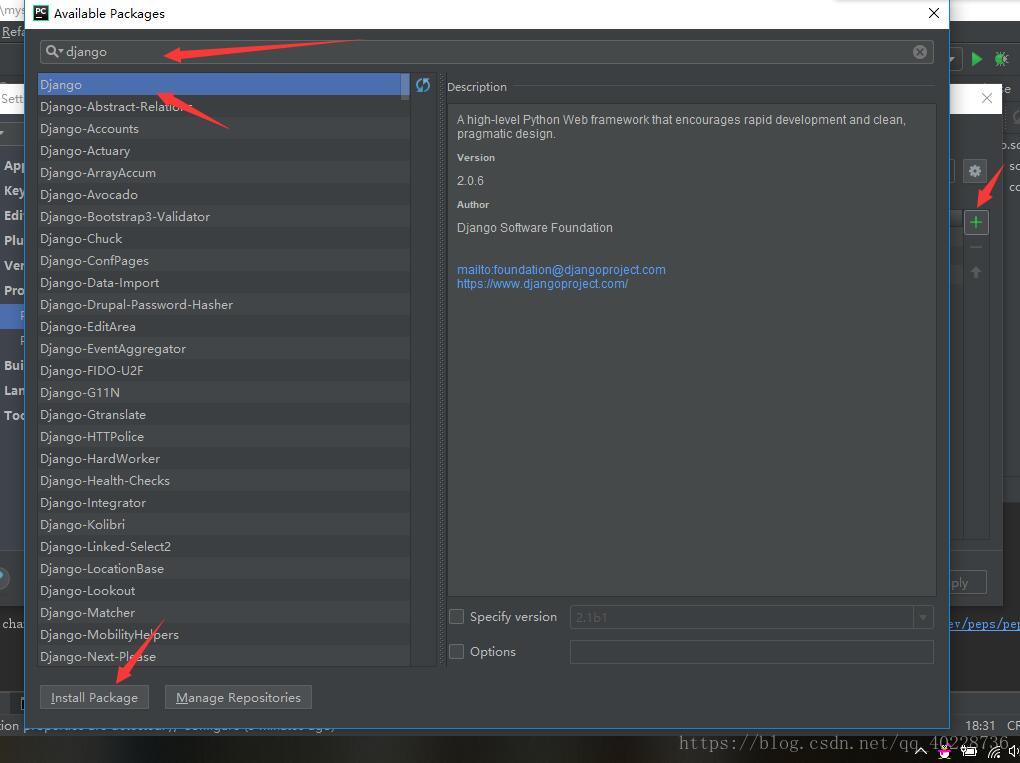Select Django-LocationBase package

(224, 569)
